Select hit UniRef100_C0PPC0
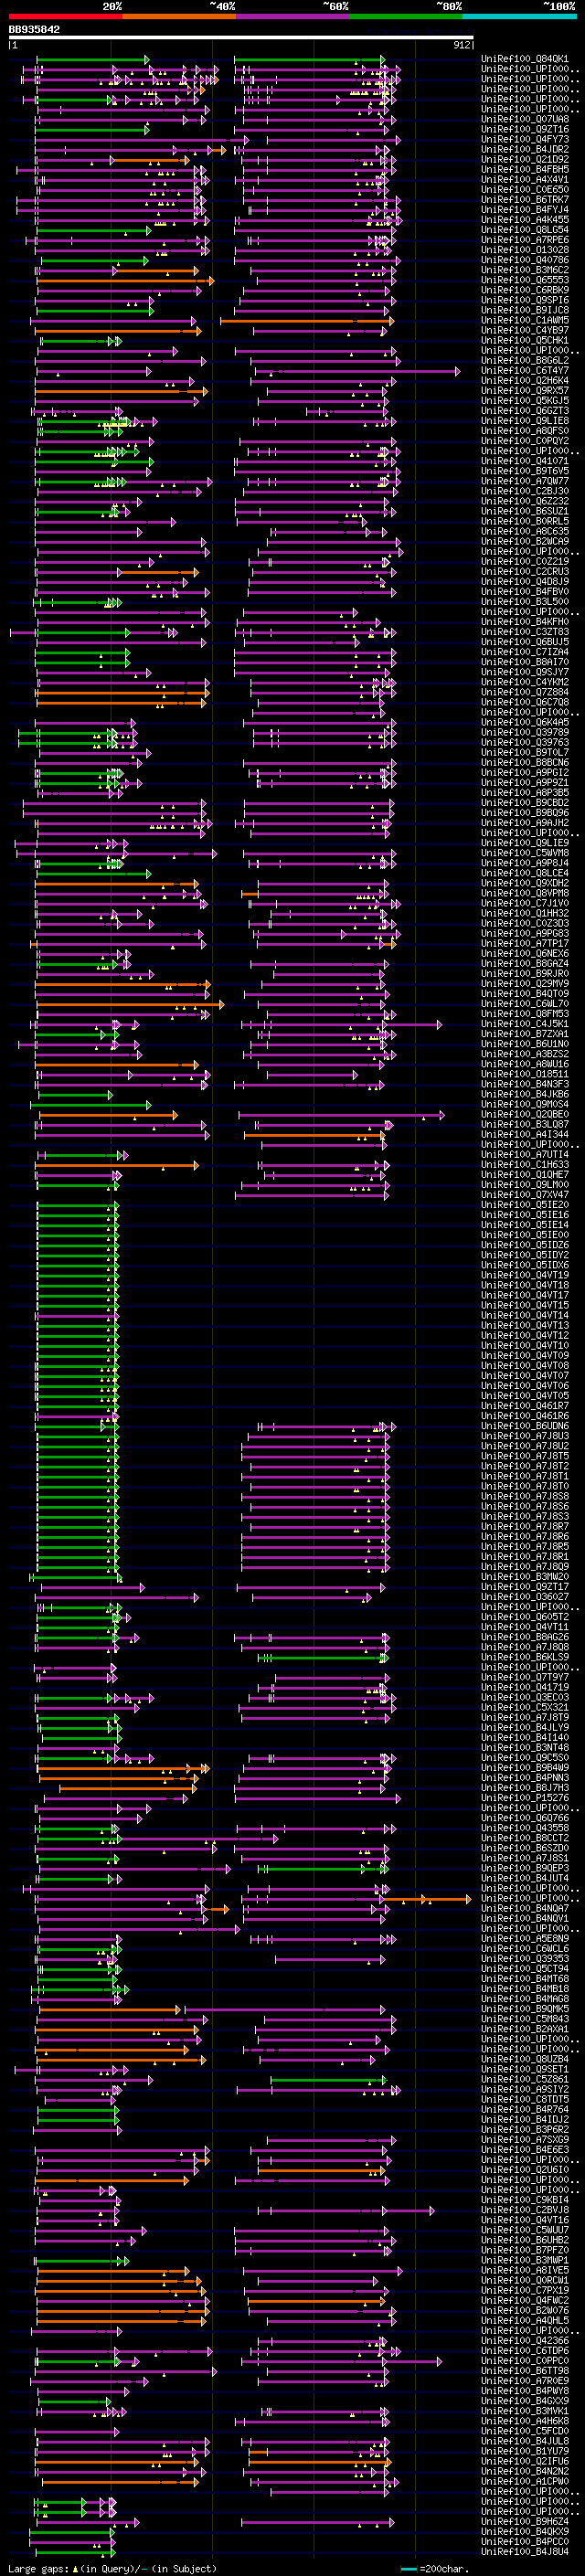Image resolution: width=585 pixels, height=2576 pixels. click(525, 2360)
